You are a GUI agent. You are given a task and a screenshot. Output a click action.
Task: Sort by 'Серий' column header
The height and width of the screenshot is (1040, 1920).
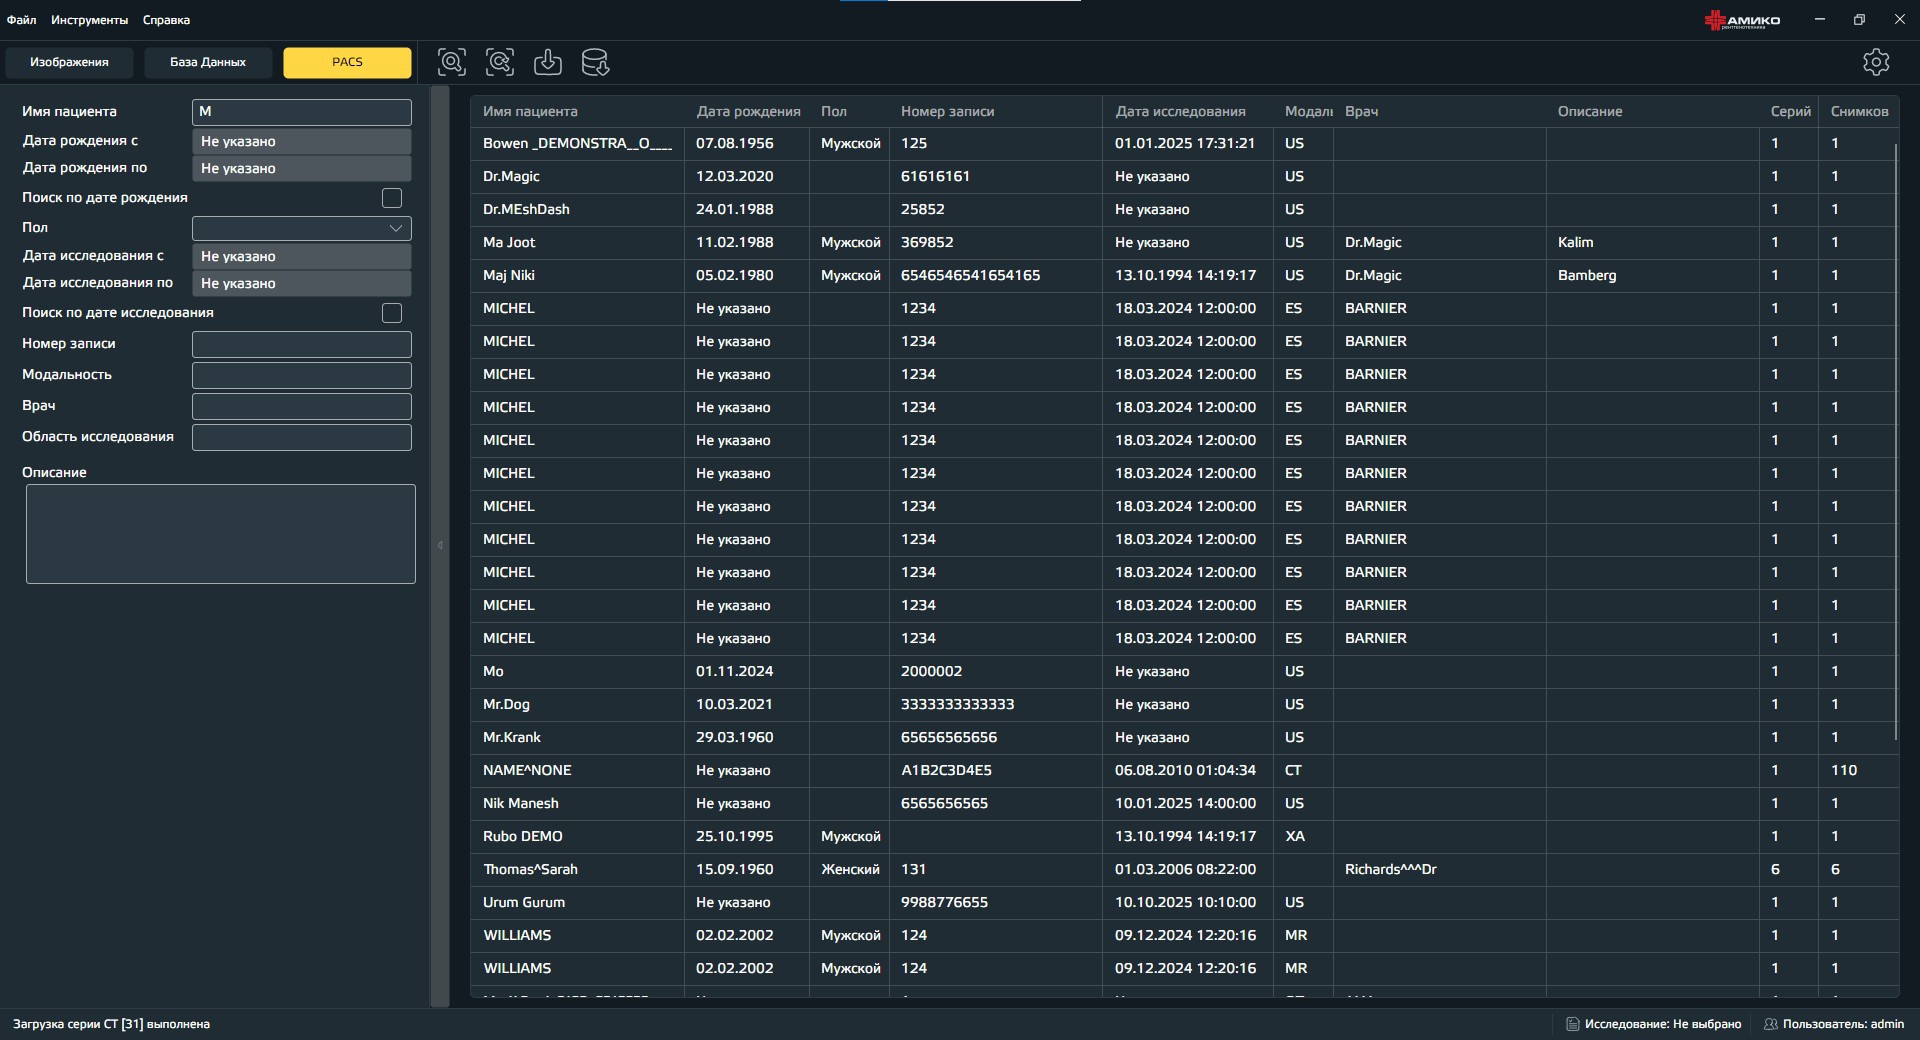[x=1789, y=111]
